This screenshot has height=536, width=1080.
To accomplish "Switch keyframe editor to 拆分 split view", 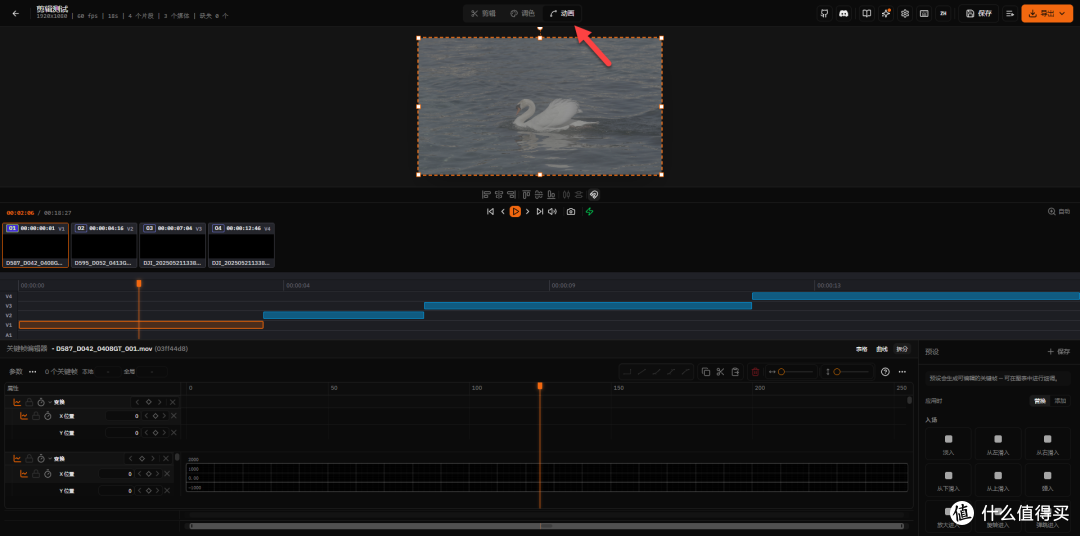I will (x=902, y=349).
